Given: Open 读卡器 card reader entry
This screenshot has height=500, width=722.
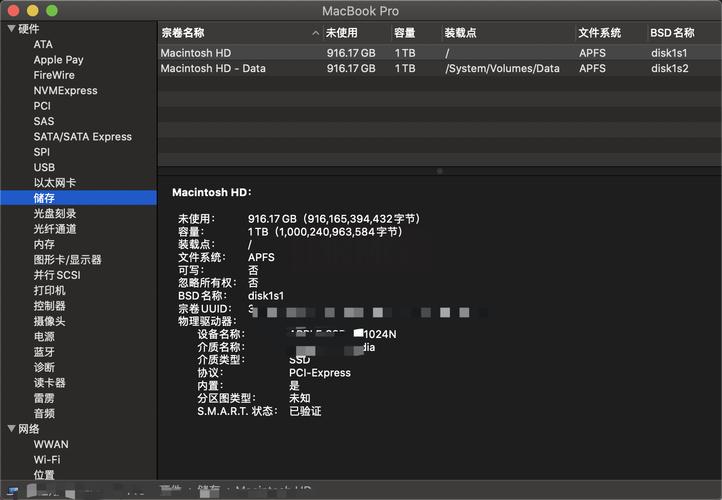Looking at the screenshot, I should click(49, 383).
